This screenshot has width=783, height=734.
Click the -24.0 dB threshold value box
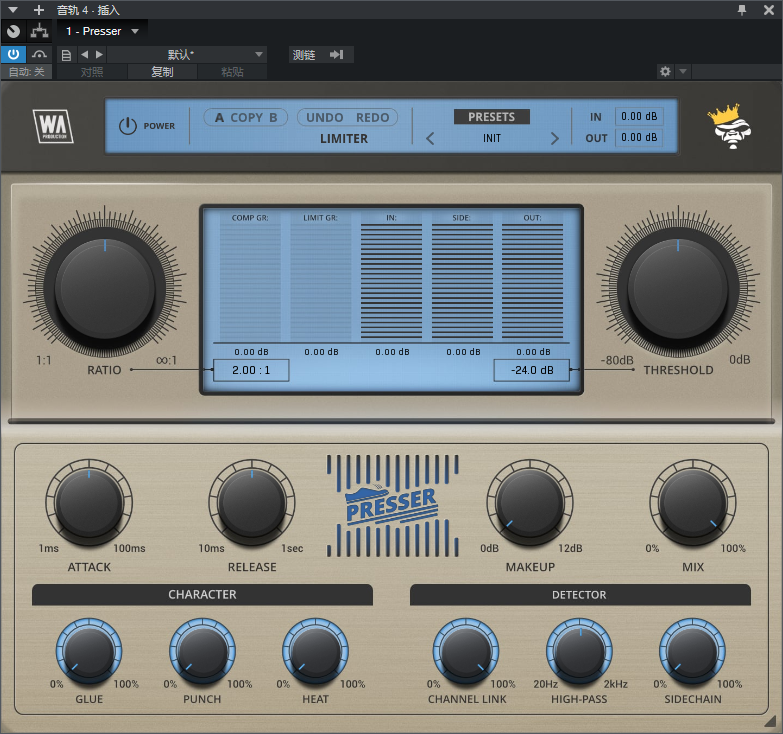pyautogui.click(x=532, y=370)
